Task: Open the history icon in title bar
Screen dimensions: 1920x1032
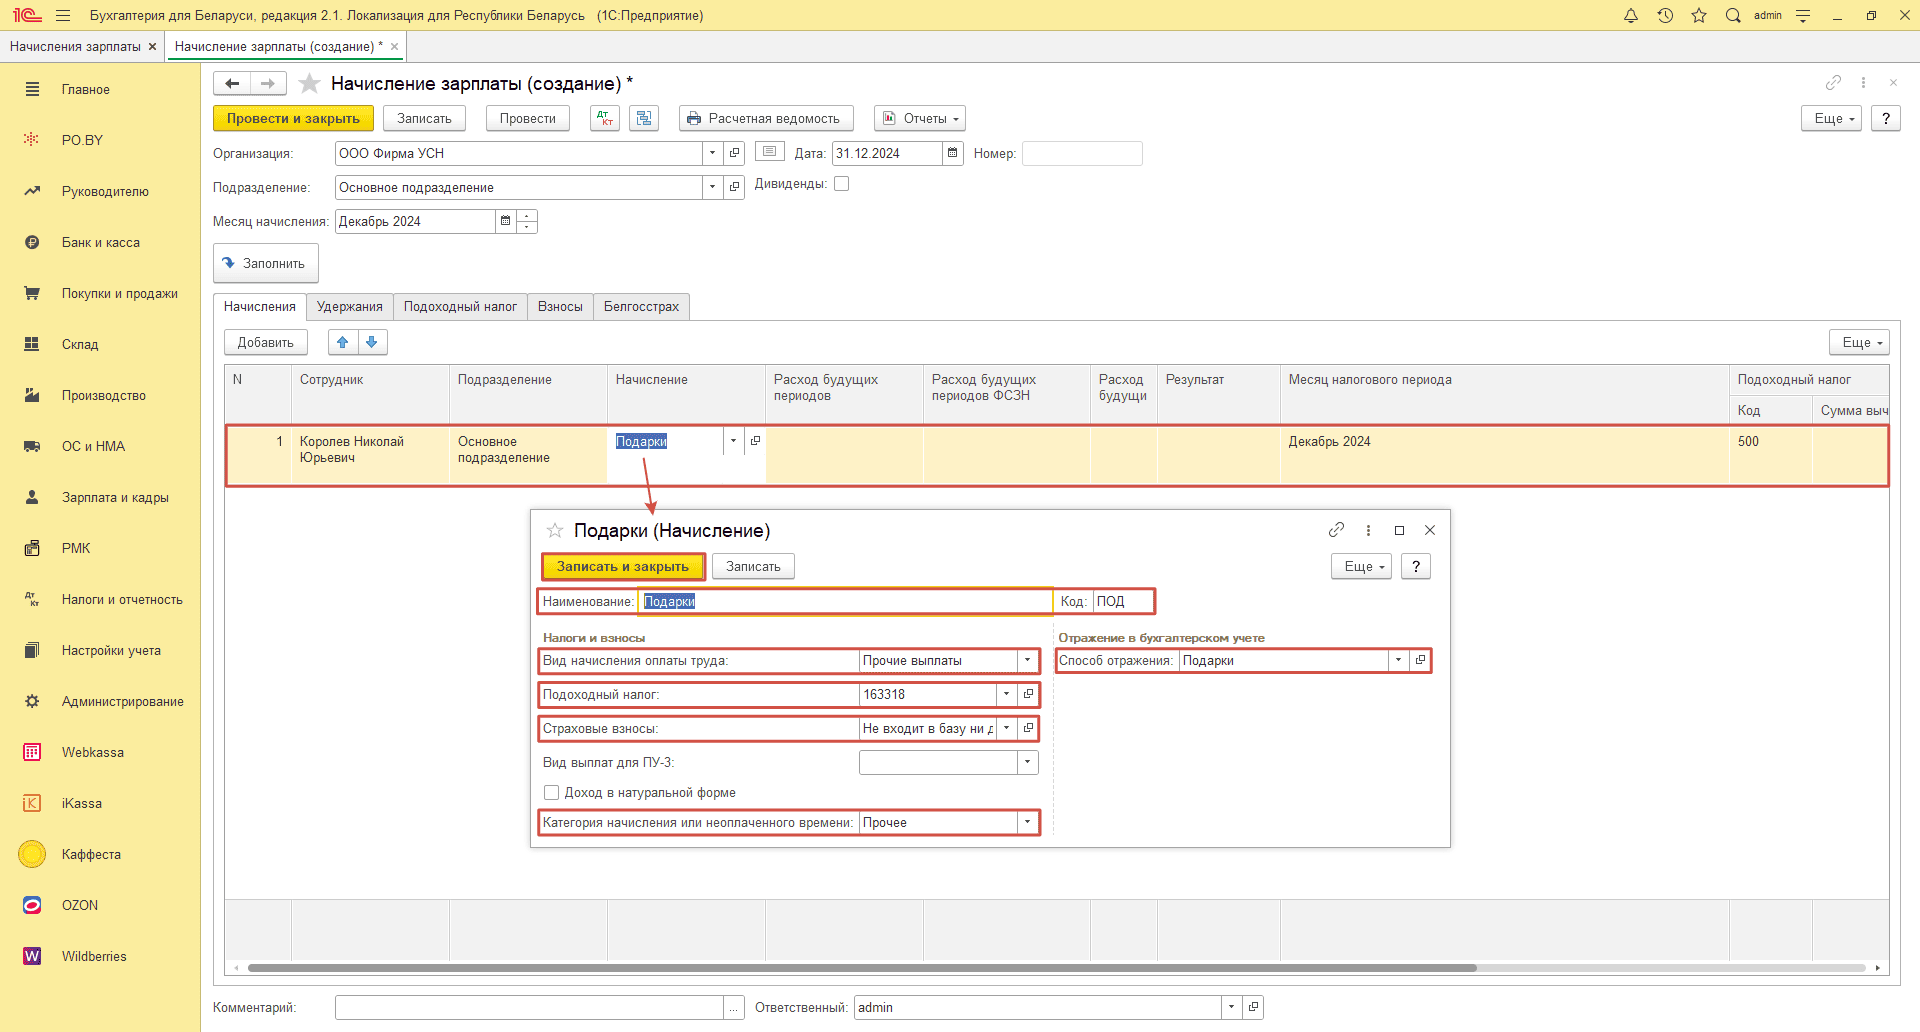Action: coord(1665,16)
